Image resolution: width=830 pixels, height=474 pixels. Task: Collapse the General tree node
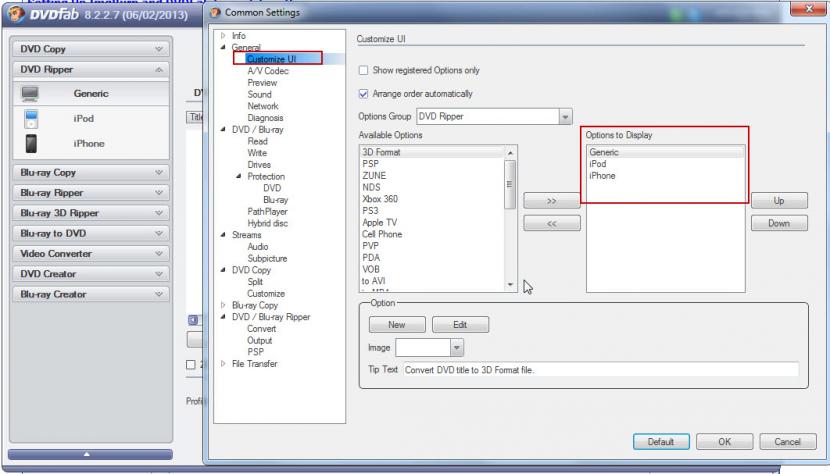pyautogui.click(x=223, y=47)
